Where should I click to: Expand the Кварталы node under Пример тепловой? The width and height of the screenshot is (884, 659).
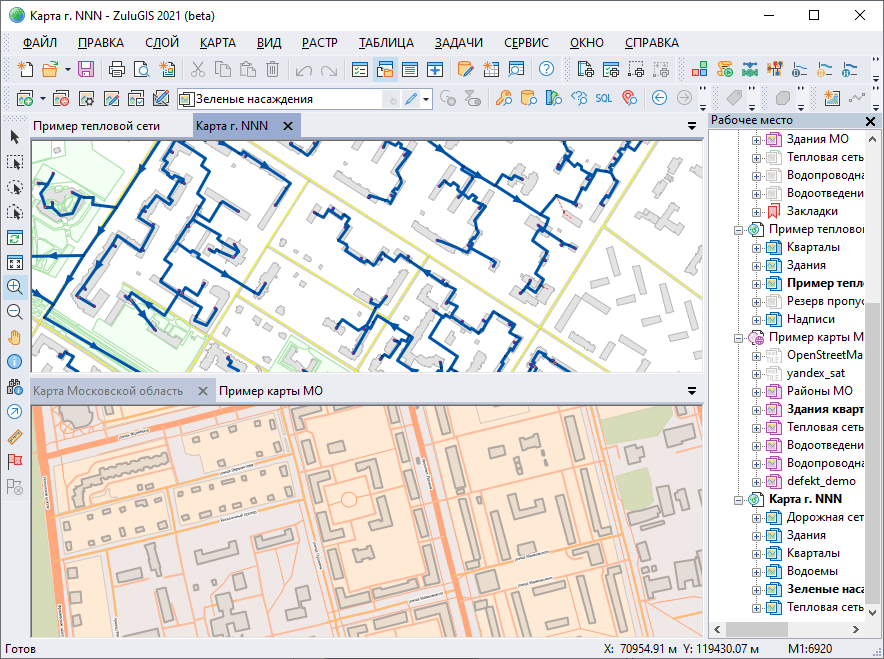[757, 247]
